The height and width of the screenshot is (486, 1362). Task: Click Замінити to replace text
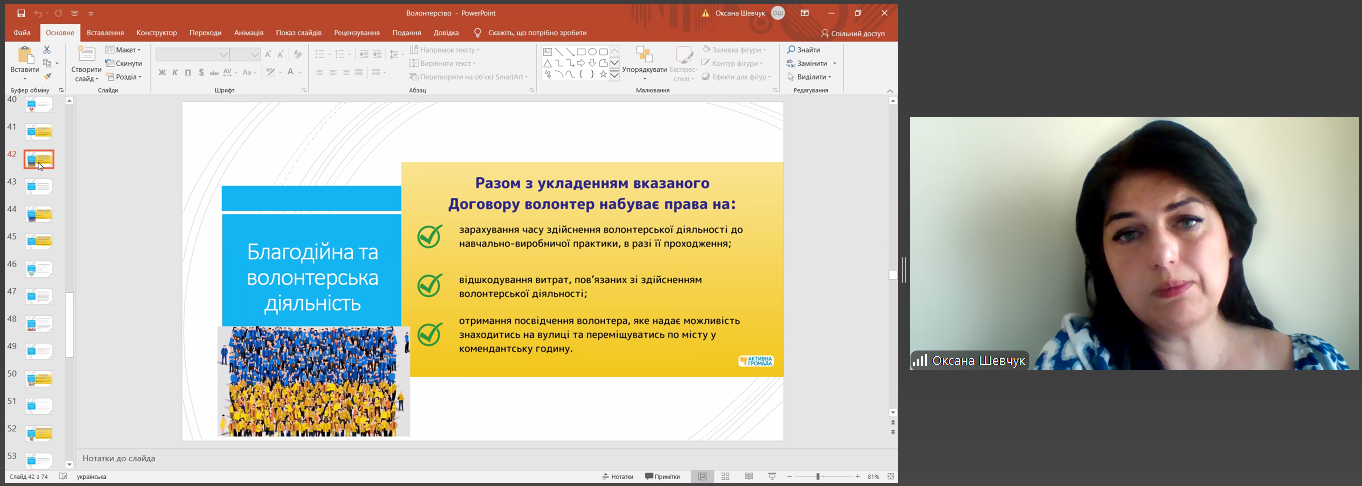point(811,63)
